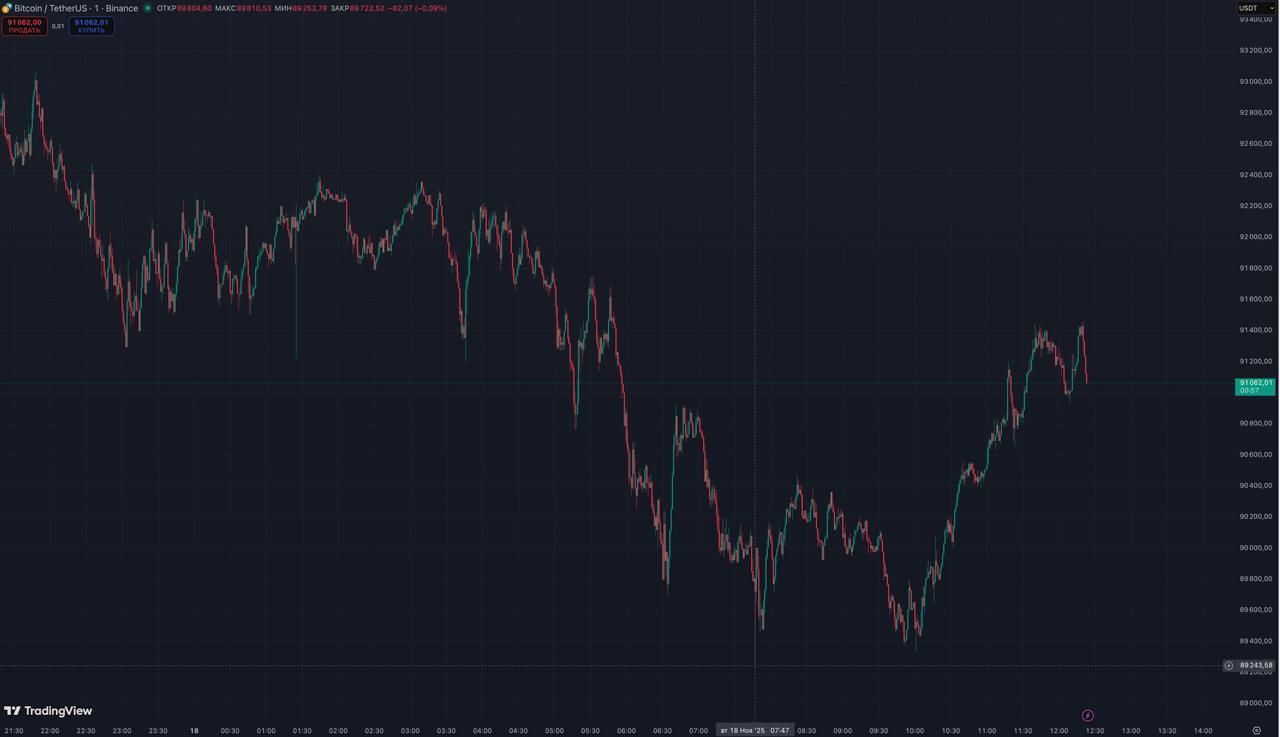Click the ОТКР open price value

[194, 8]
